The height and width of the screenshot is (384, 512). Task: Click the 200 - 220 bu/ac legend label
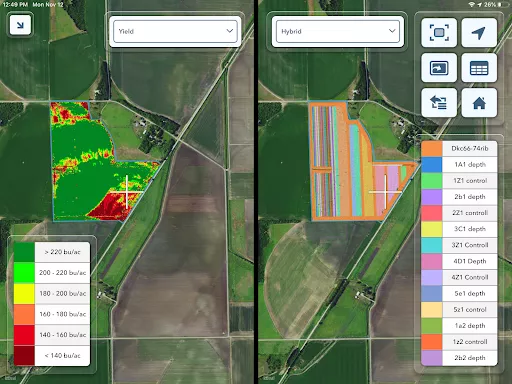pos(62,273)
